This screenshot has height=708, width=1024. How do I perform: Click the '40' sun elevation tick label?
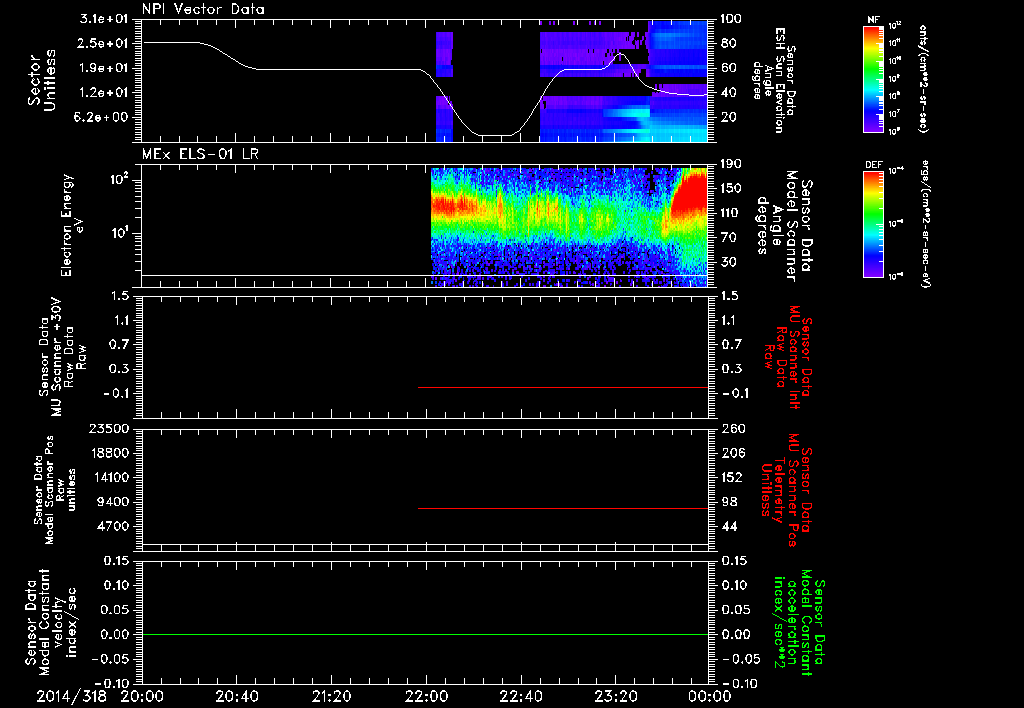coord(728,93)
